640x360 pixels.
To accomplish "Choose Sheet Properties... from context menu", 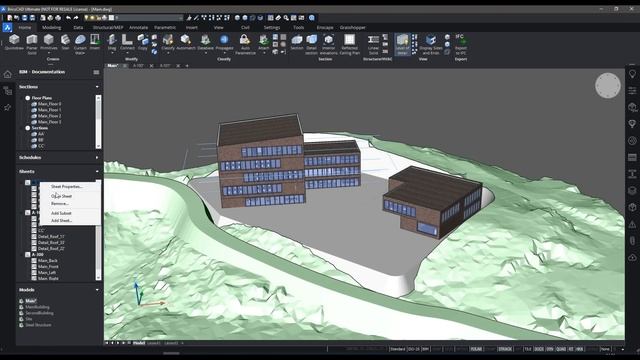I will pyautogui.click(x=70, y=187).
